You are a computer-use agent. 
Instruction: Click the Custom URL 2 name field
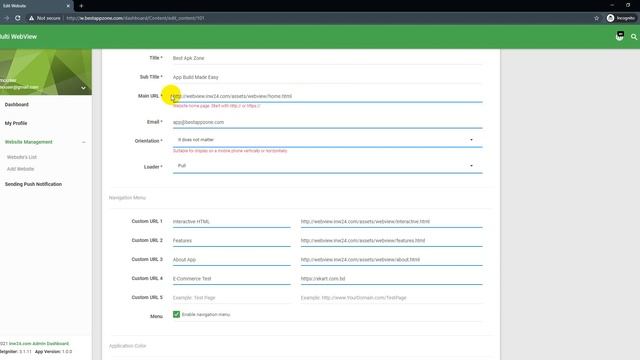pyautogui.click(x=231, y=240)
